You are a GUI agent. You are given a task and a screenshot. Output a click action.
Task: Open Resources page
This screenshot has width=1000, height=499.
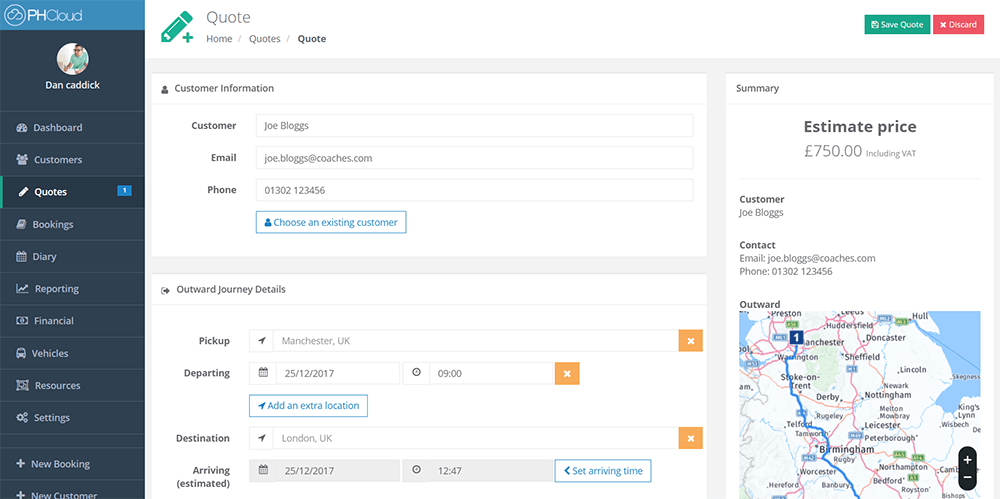[72, 385]
